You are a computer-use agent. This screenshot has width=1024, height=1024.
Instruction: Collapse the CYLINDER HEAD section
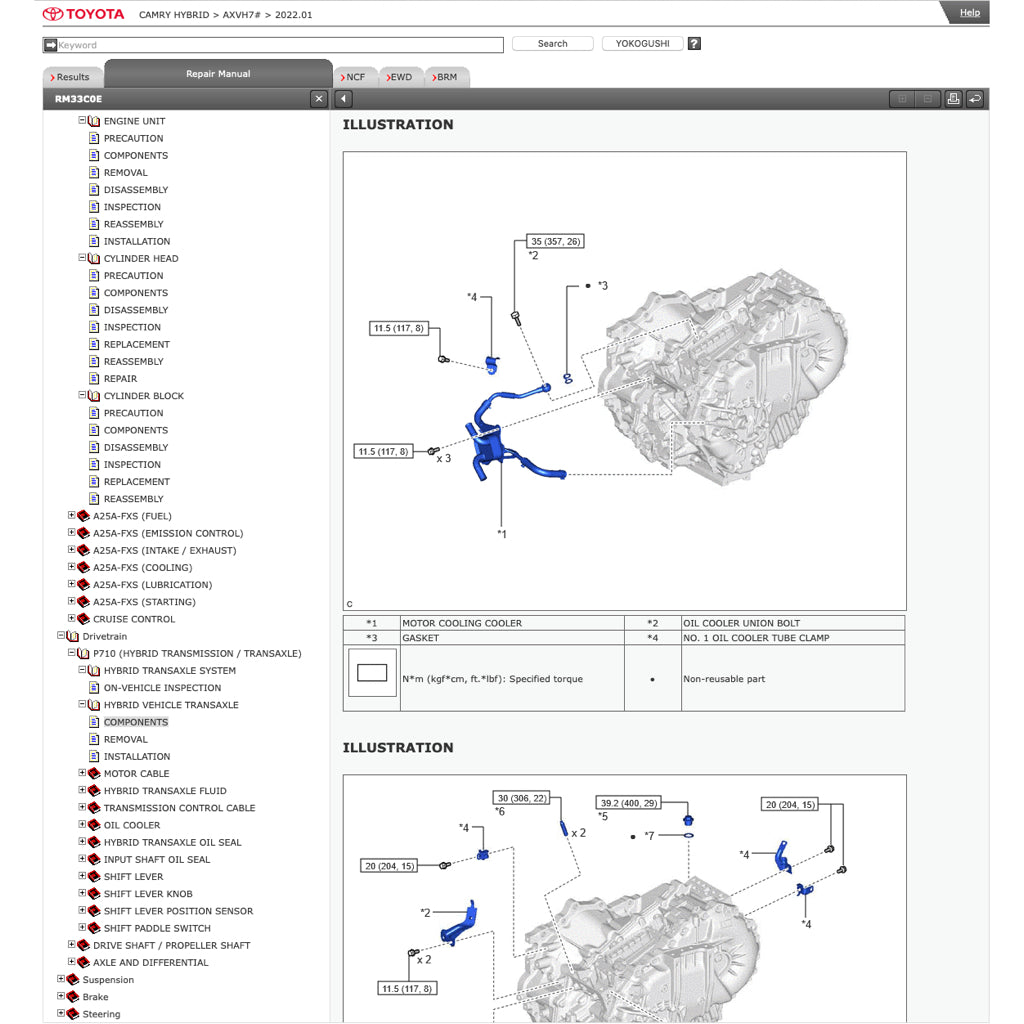(x=83, y=258)
